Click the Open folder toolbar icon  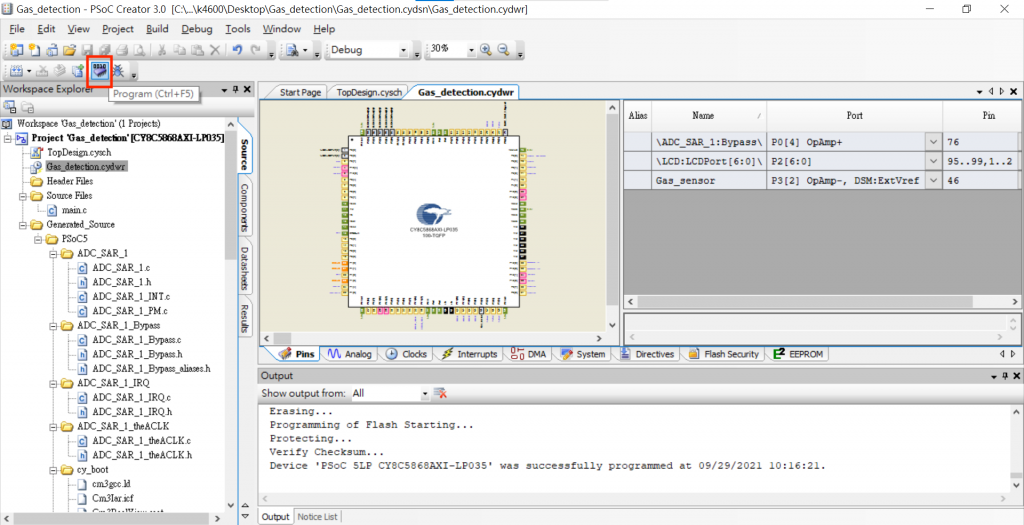70,50
